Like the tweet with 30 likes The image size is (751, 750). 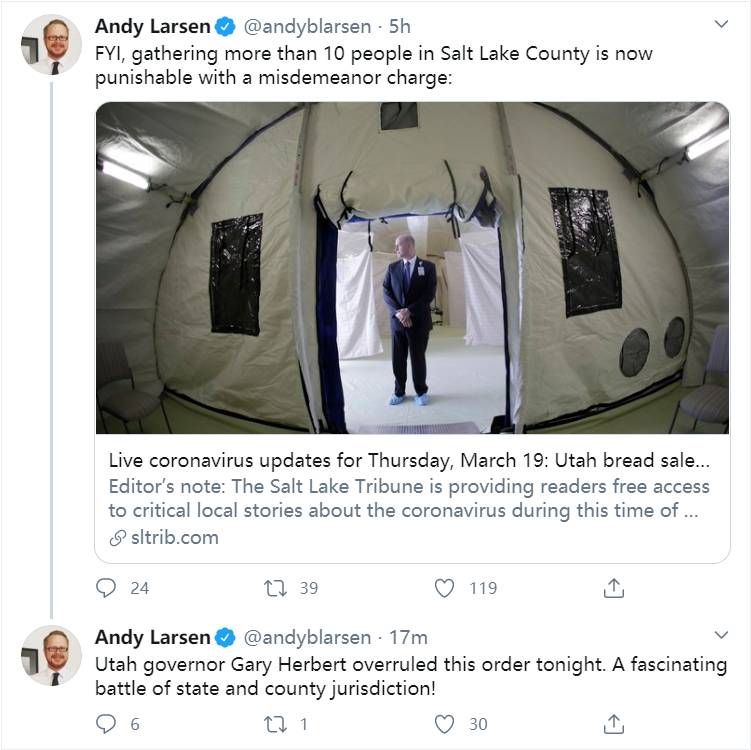[x=445, y=723]
